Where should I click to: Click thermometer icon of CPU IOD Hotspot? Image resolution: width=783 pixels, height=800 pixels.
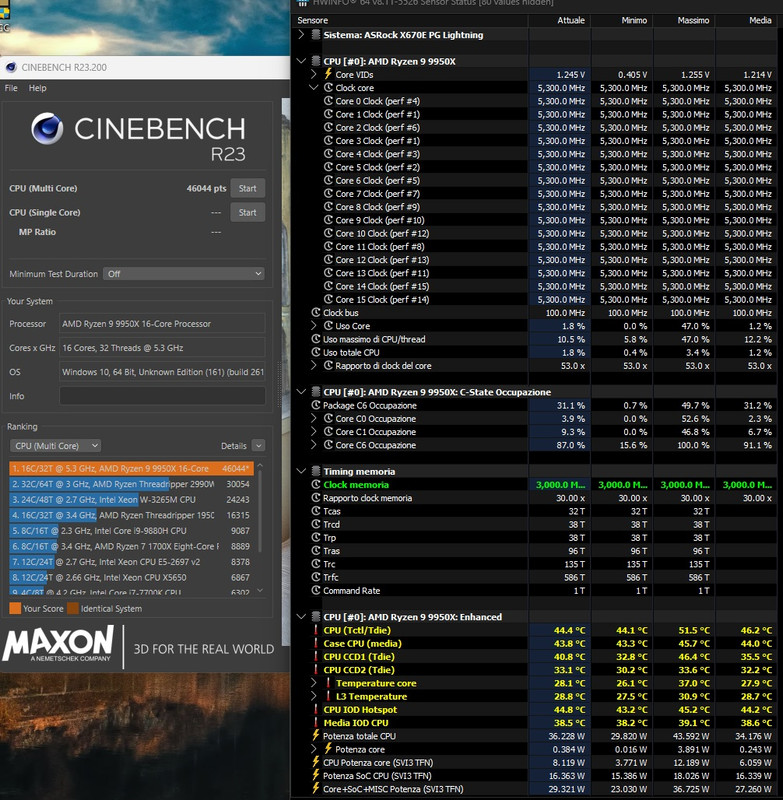pos(316,709)
